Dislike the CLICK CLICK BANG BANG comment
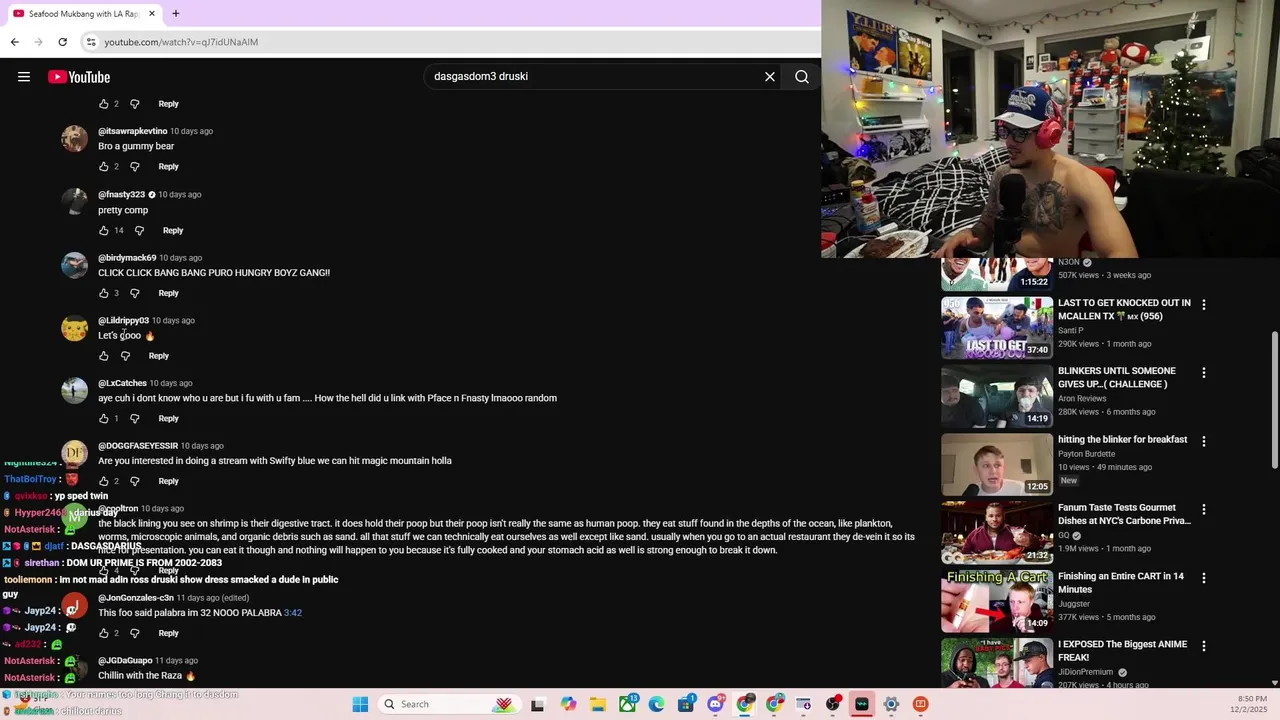The width and height of the screenshot is (1280, 720). tap(135, 294)
